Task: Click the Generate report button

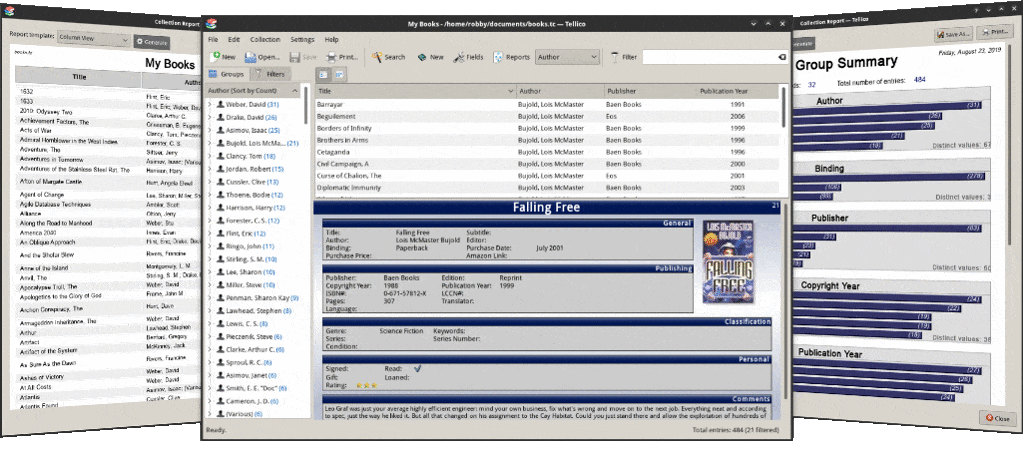Action: click(x=152, y=43)
